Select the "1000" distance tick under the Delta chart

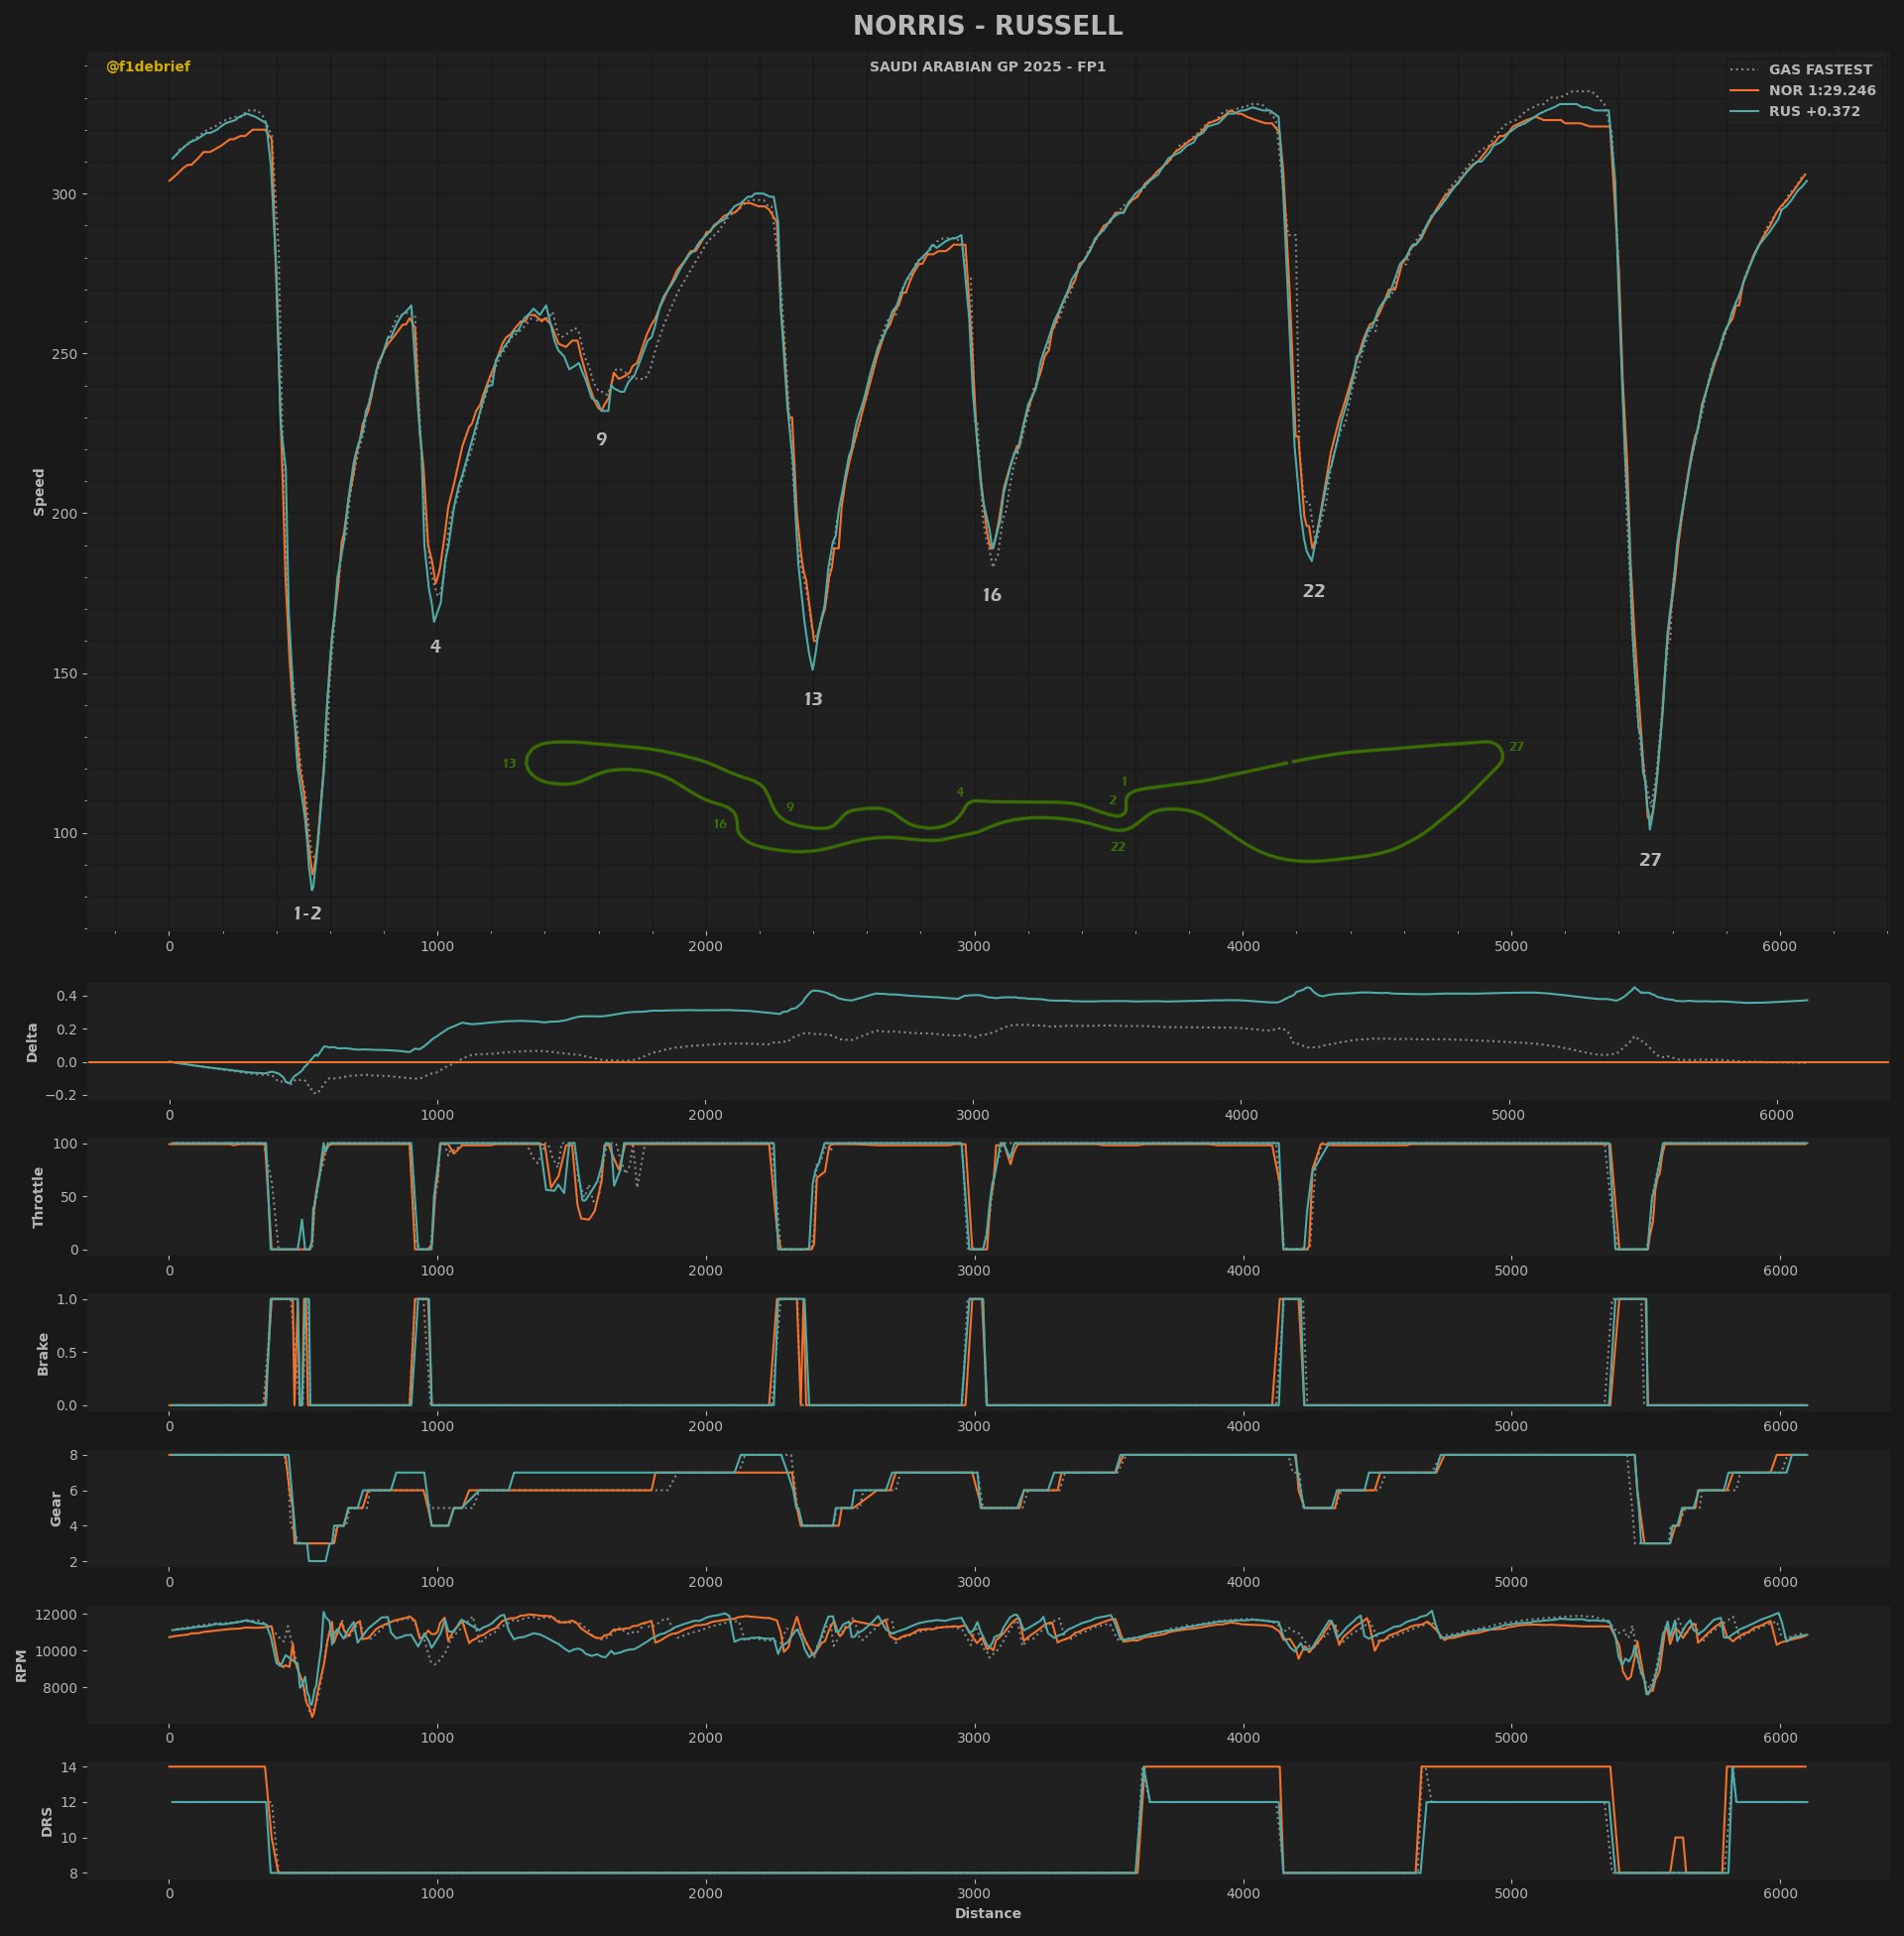tap(437, 1115)
